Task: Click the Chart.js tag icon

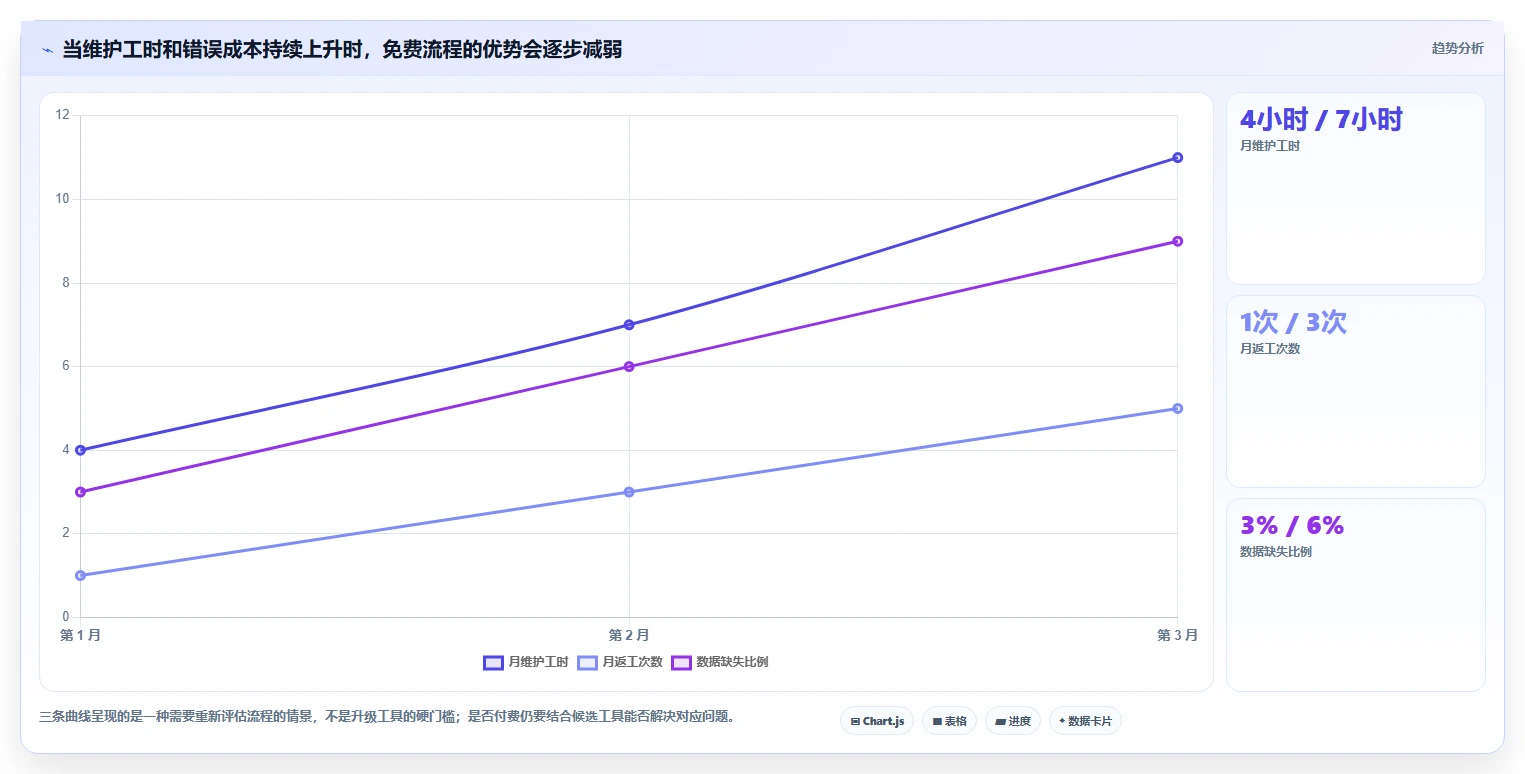Action: [x=855, y=721]
